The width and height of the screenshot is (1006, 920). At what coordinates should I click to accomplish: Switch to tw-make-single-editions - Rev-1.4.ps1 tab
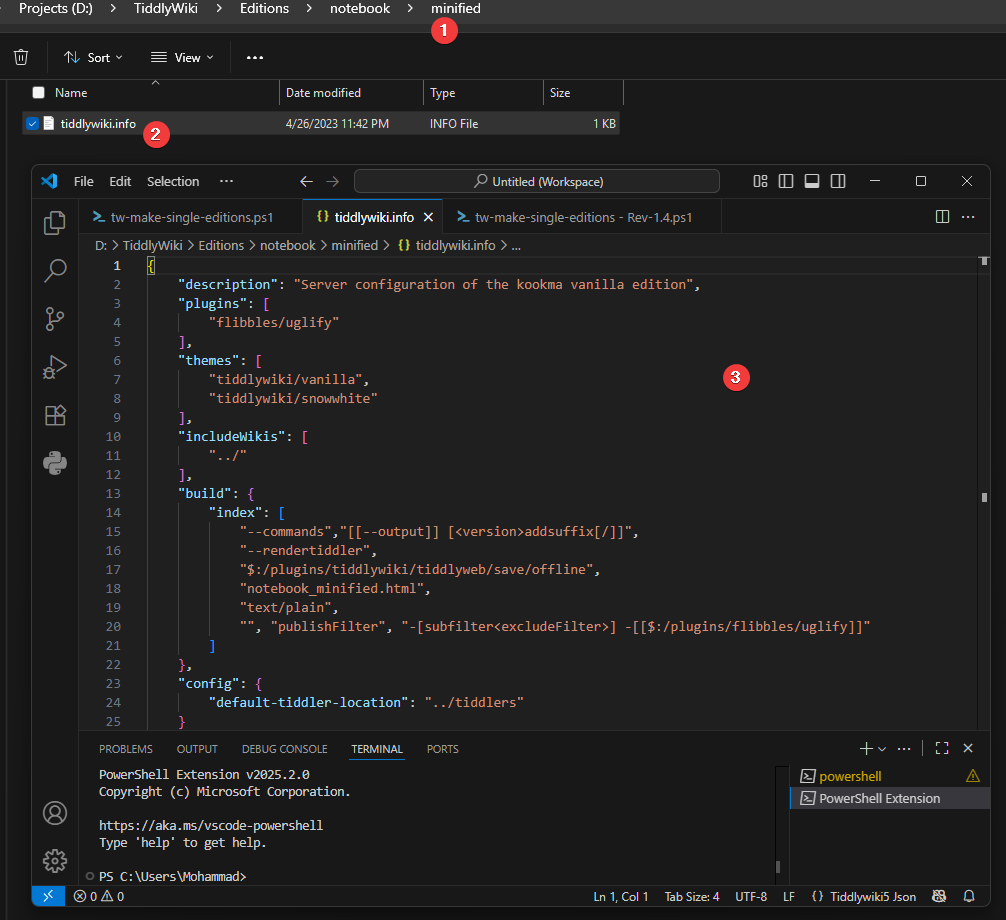(583, 217)
